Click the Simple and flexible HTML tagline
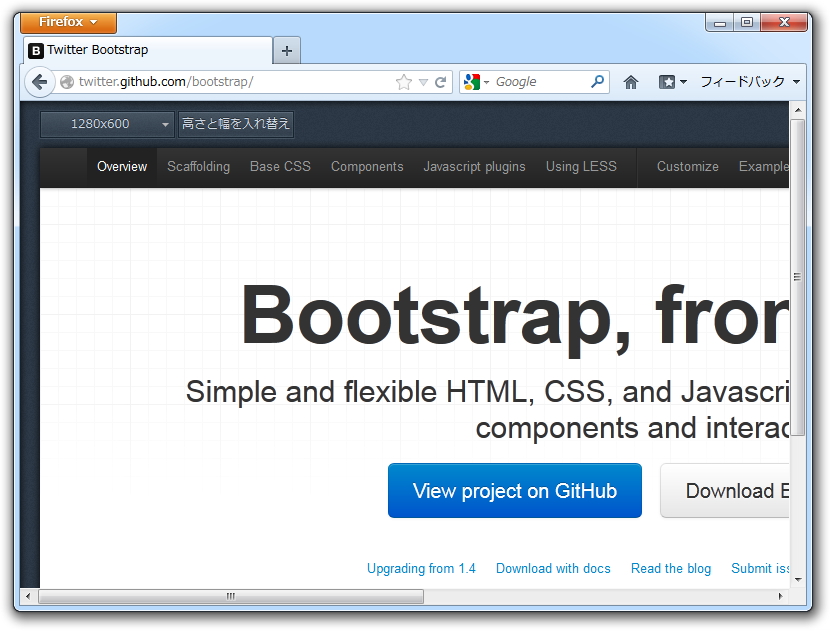This screenshot has height=631, width=830. [487, 409]
